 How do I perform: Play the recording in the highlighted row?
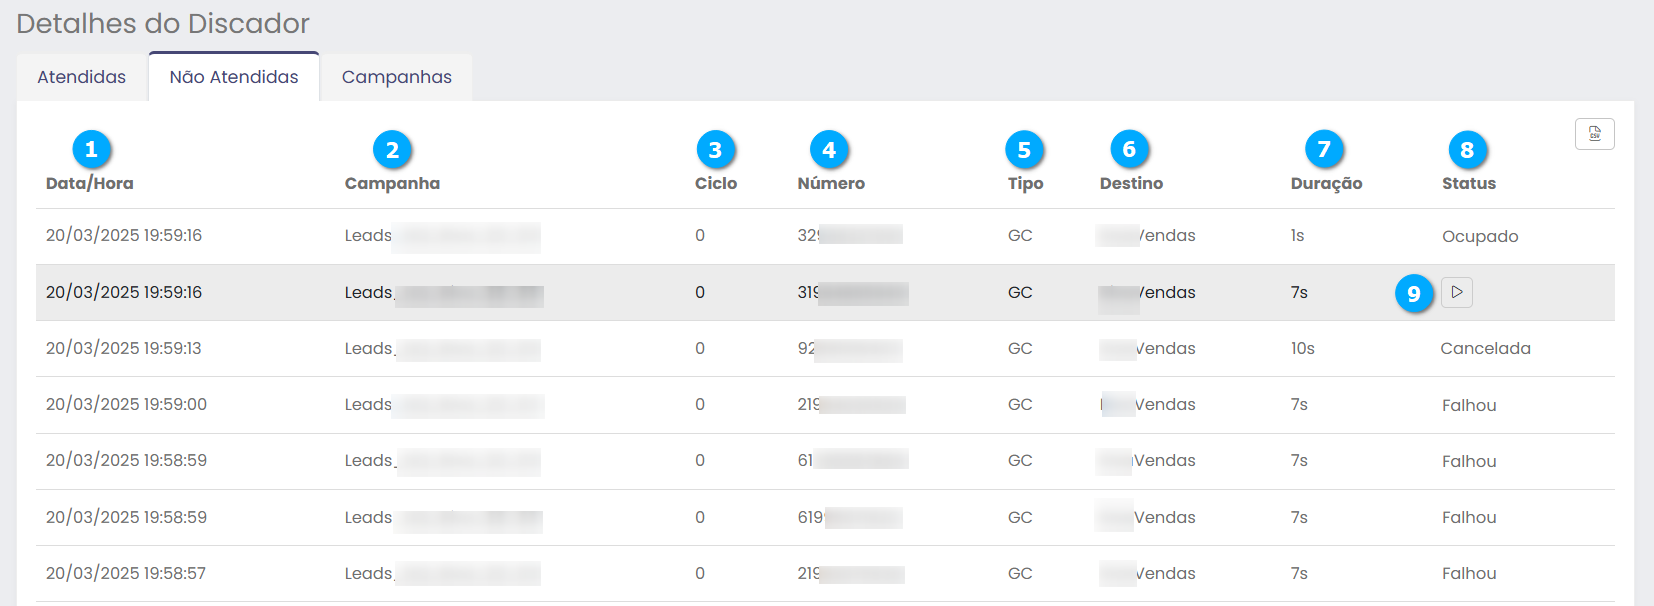(x=1457, y=292)
